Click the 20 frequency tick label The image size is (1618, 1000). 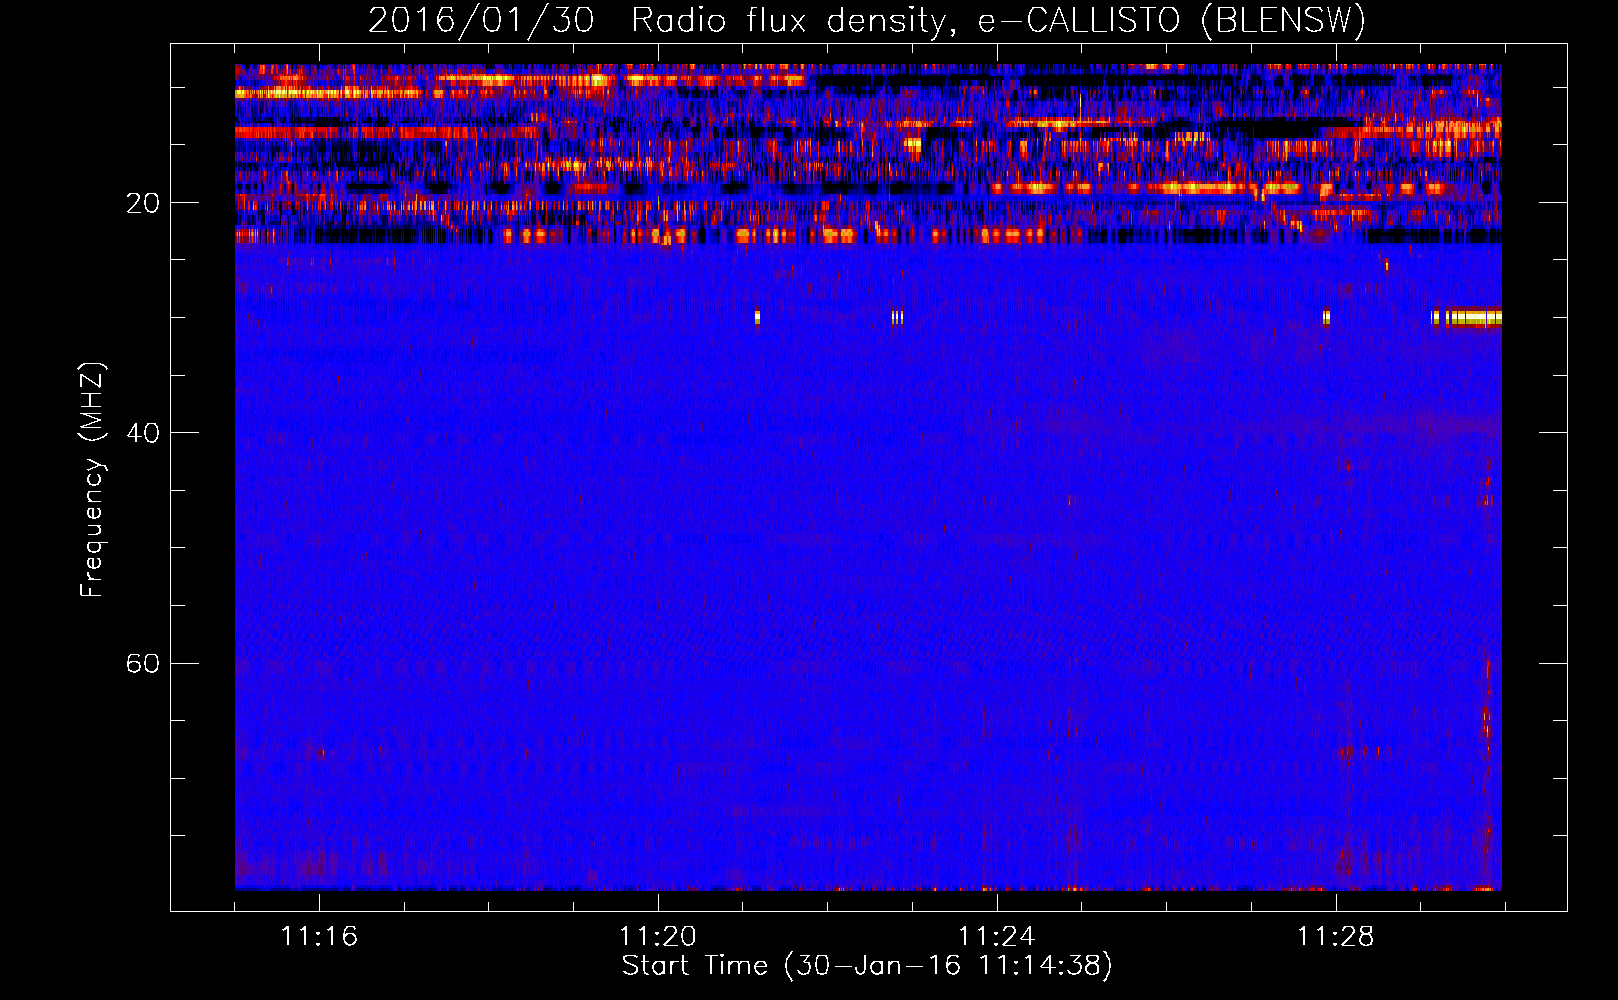click(143, 203)
